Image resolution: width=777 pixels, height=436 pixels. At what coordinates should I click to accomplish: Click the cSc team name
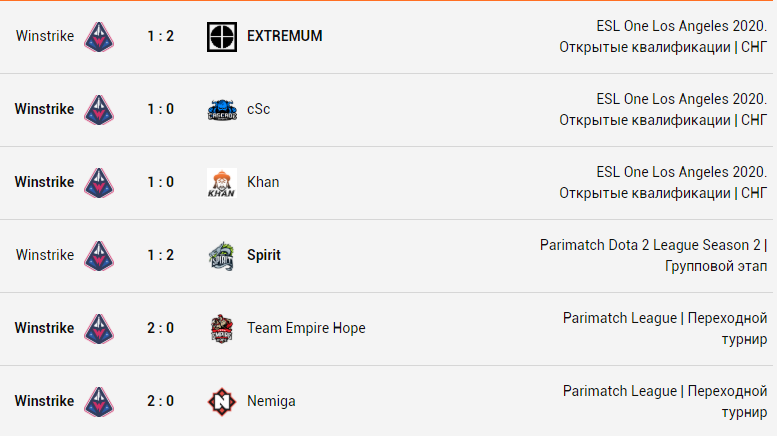[259, 109]
